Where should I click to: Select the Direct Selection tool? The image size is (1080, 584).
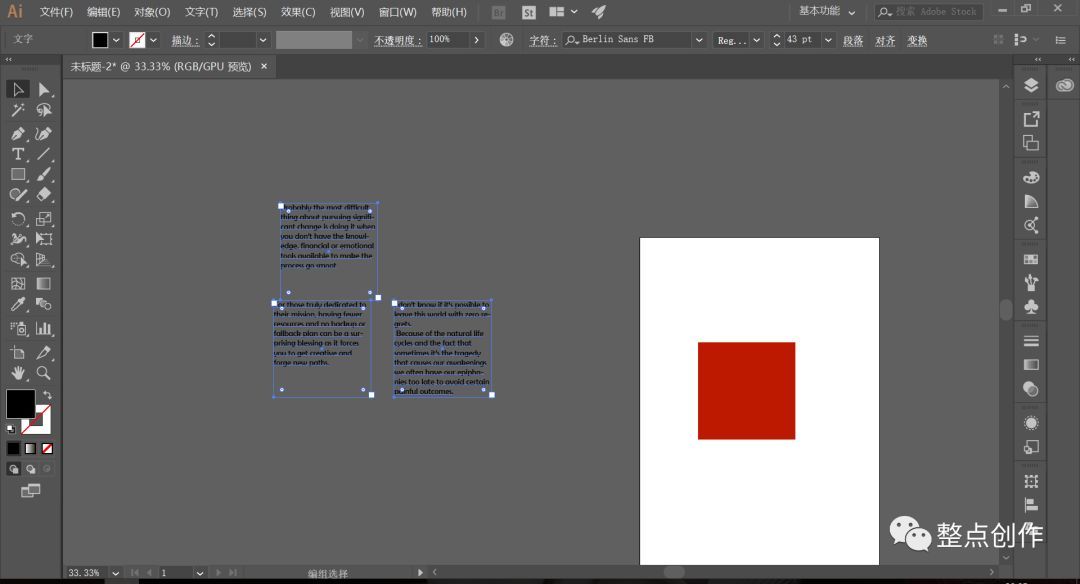[43, 89]
